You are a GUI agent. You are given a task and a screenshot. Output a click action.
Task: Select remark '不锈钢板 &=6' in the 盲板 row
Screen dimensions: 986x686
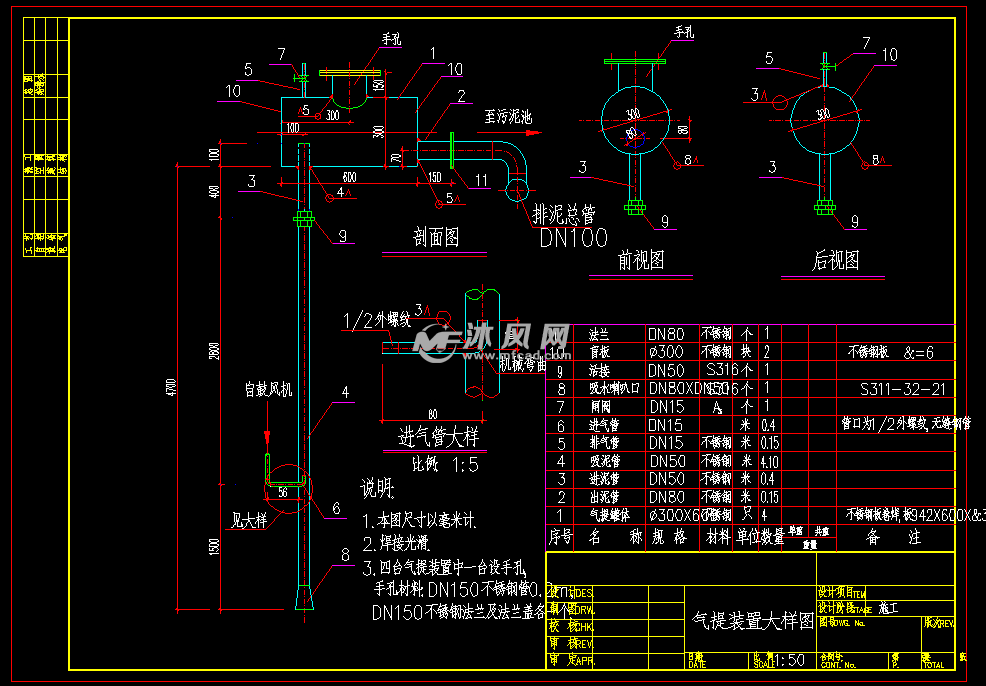coord(890,352)
